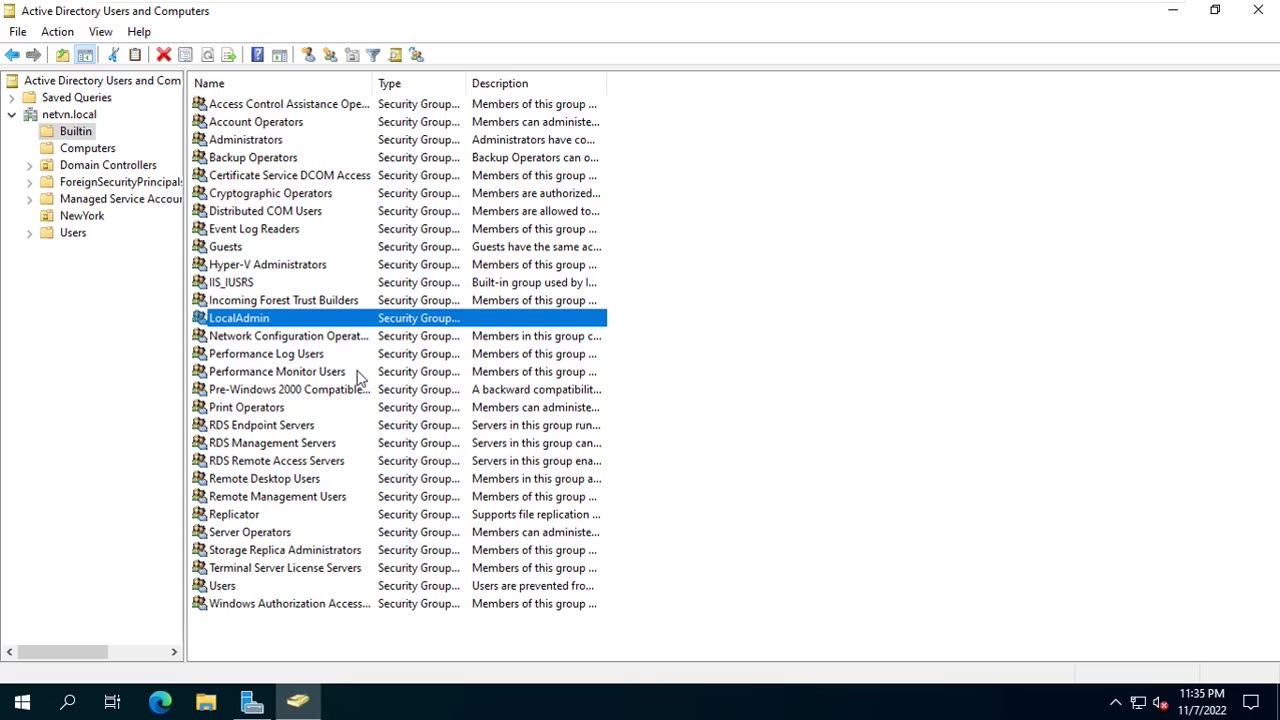Click the Cut scissors toolbar icon
1280x720 pixels.
[113, 55]
